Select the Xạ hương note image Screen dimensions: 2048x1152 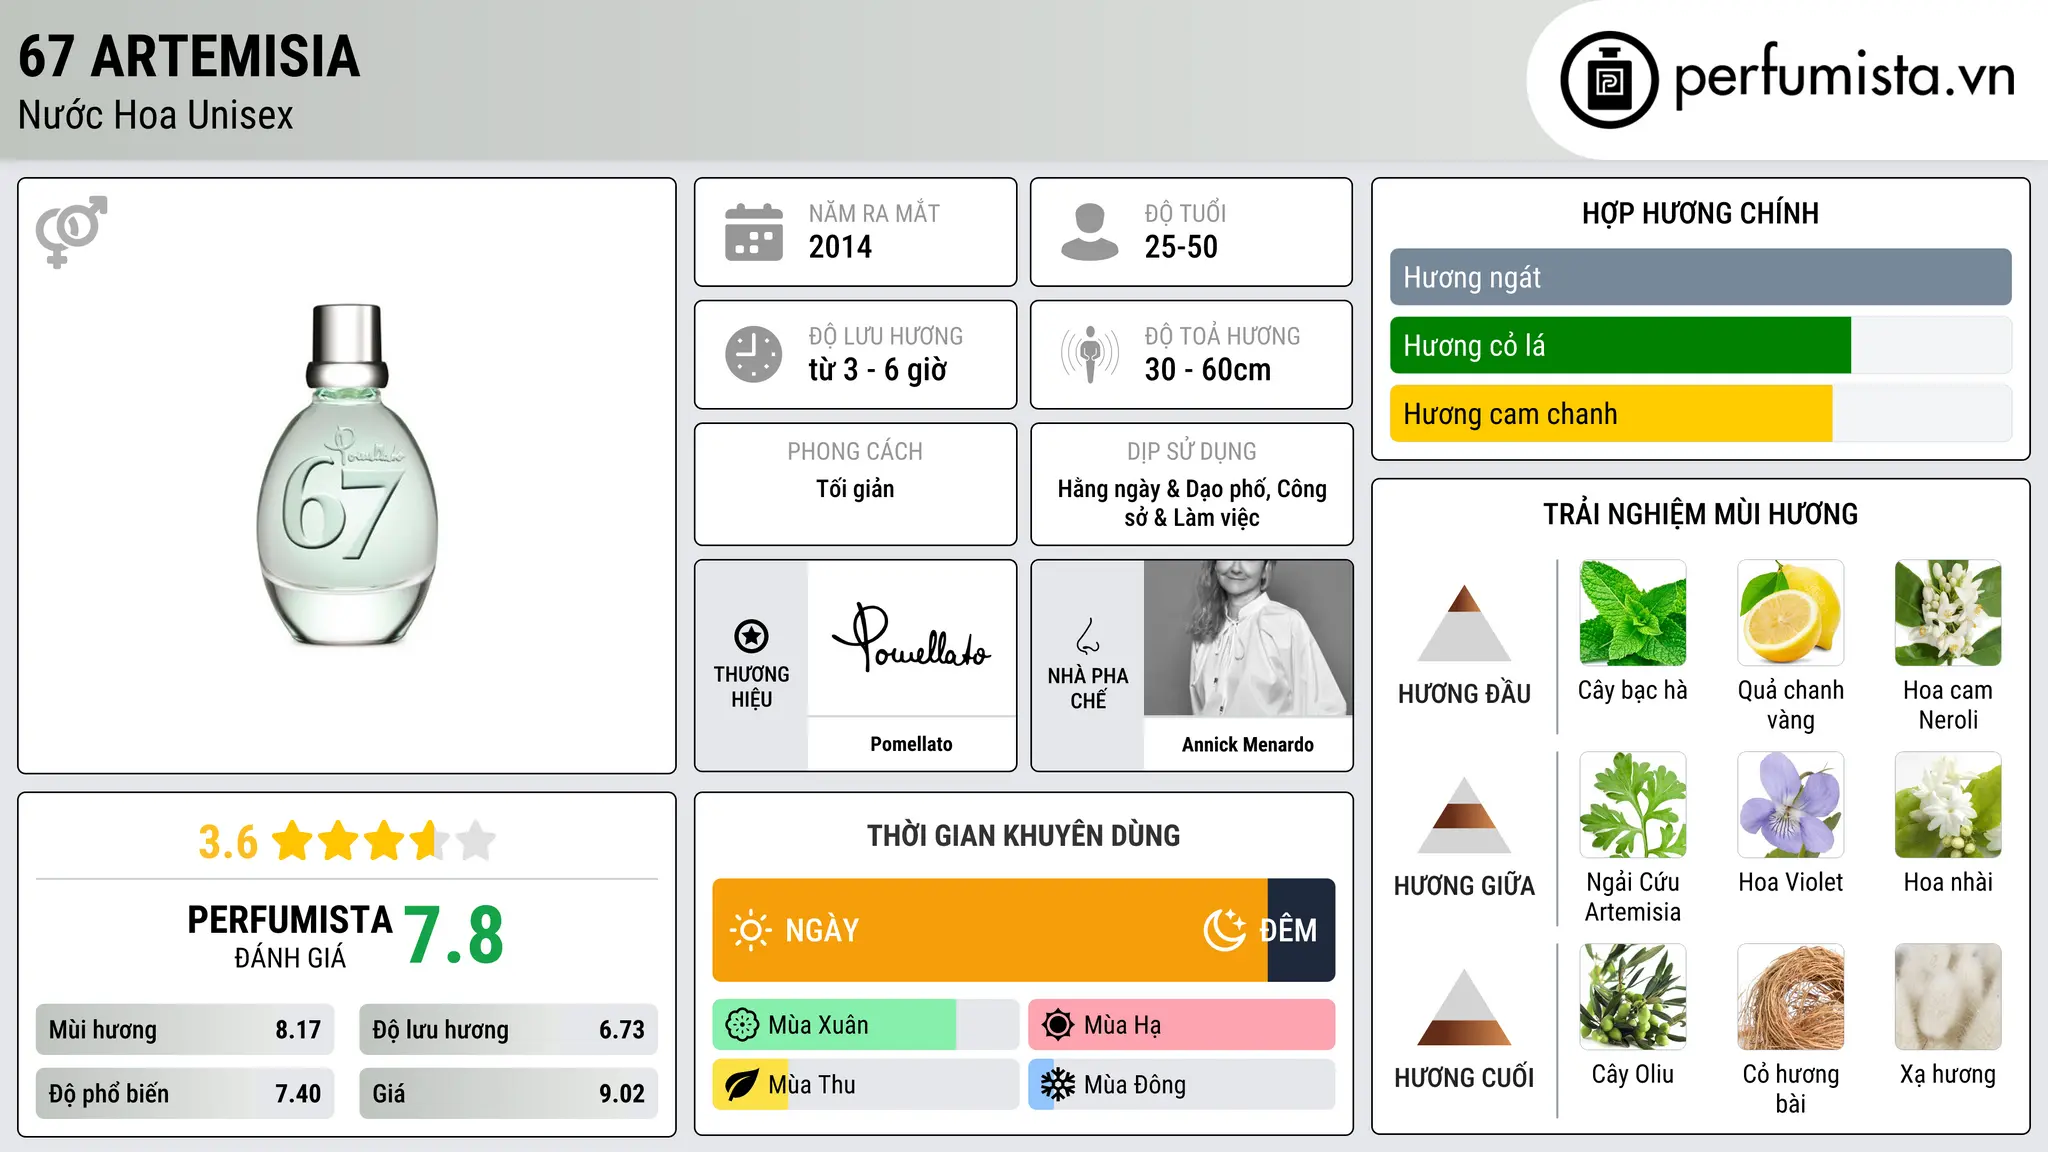(x=1948, y=997)
